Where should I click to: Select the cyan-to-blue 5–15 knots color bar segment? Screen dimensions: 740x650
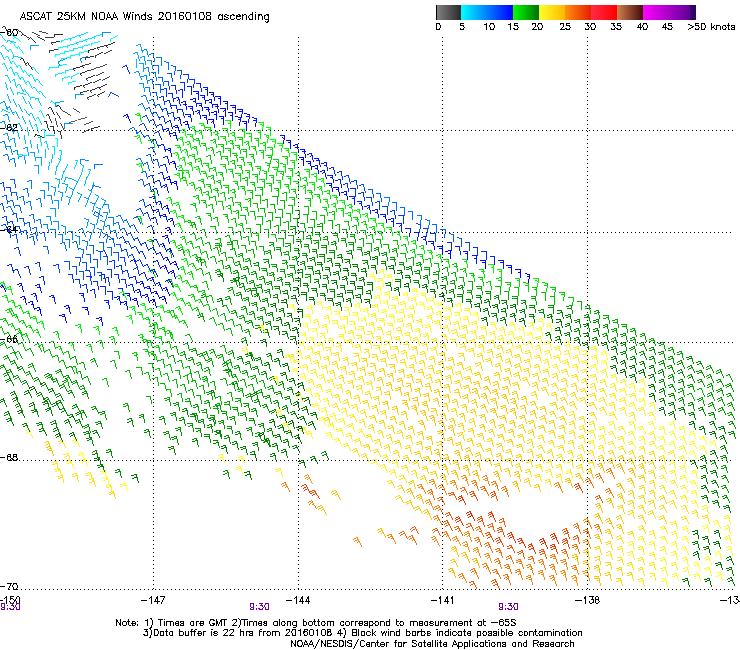(487, 12)
